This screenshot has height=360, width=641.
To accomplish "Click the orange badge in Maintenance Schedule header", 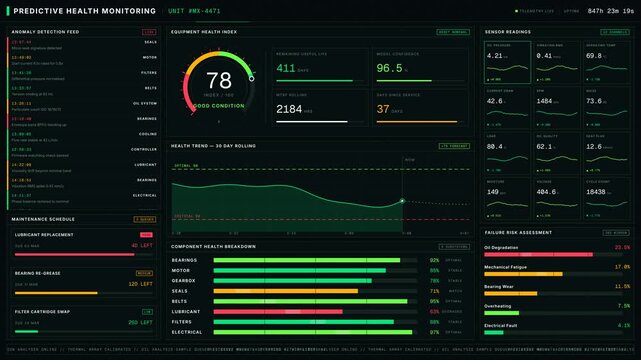I will coord(145,219).
